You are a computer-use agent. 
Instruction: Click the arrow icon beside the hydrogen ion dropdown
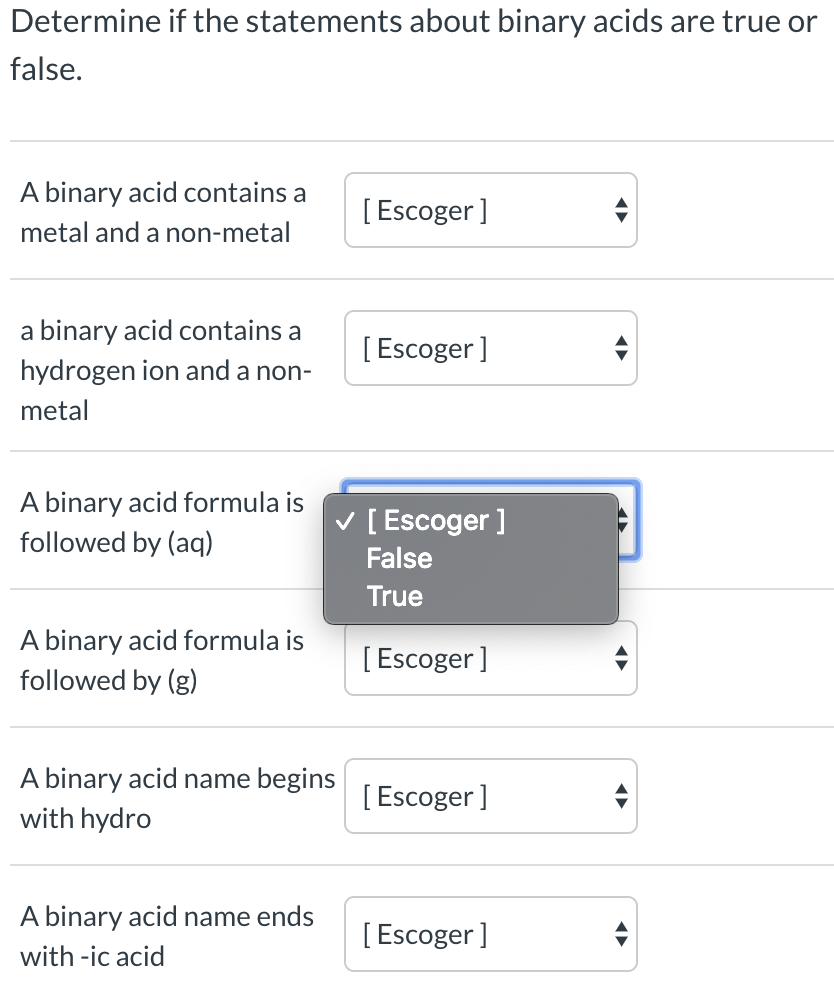621,348
